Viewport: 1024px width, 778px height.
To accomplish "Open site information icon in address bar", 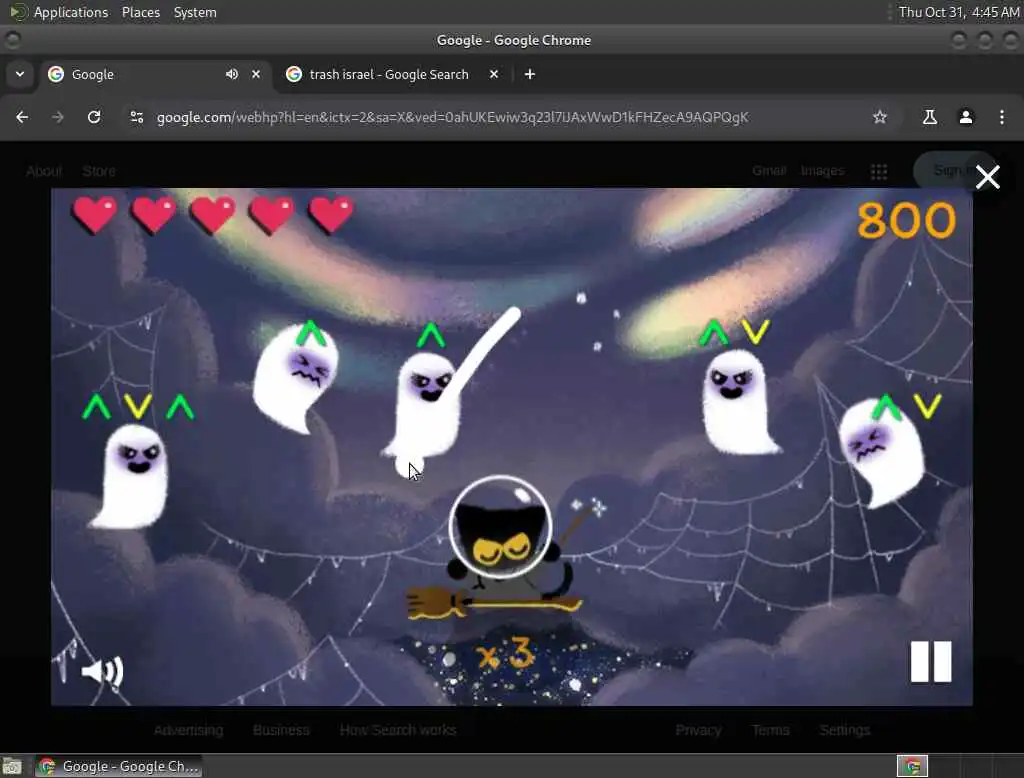I will 136,117.
